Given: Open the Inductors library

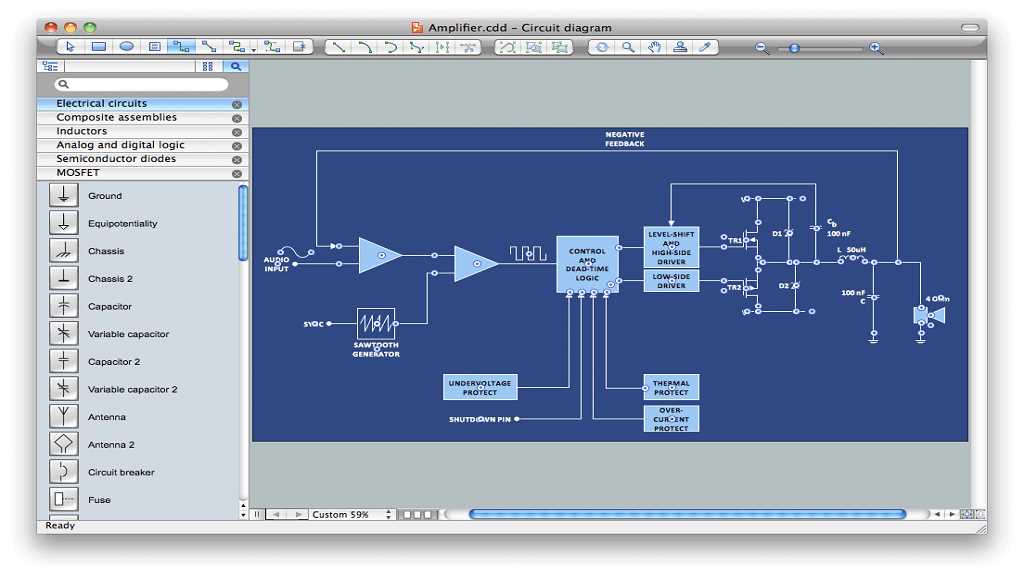Looking at the screenshot, I should coord(142,131).
